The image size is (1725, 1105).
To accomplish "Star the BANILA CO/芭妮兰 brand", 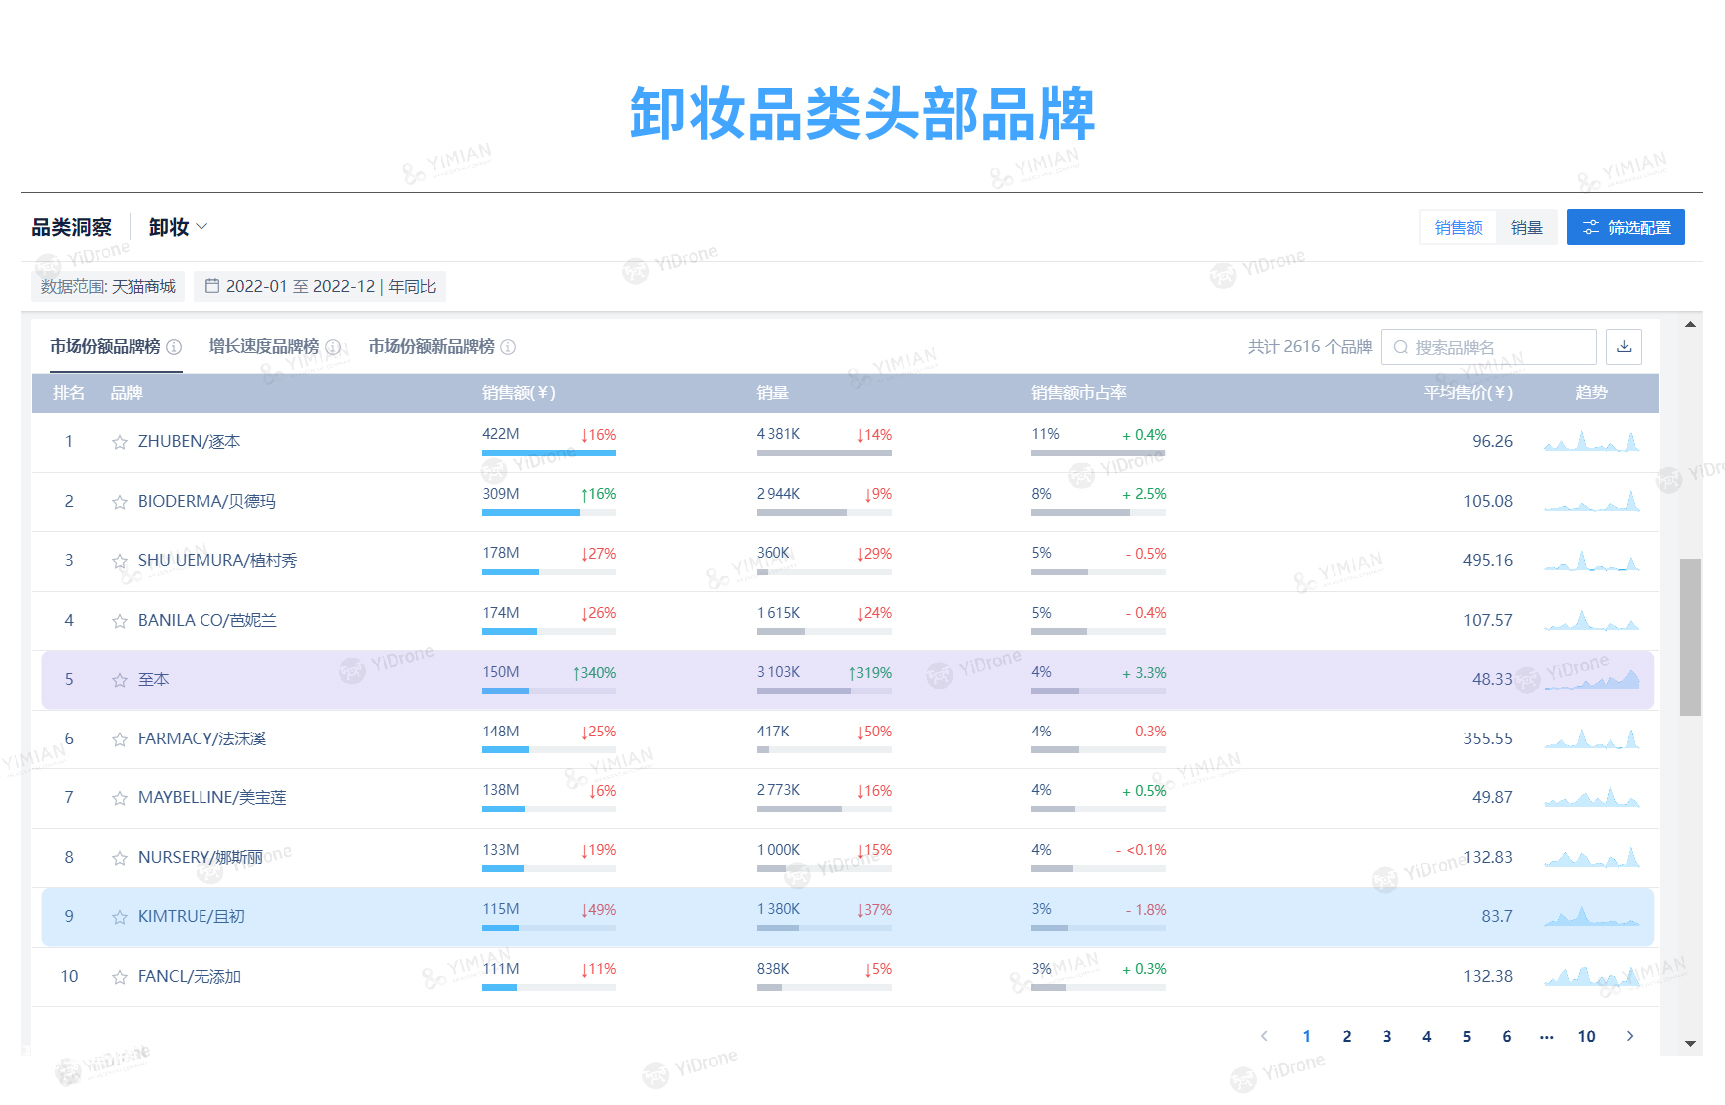I will pyautogui.click(x=120, y=621).
